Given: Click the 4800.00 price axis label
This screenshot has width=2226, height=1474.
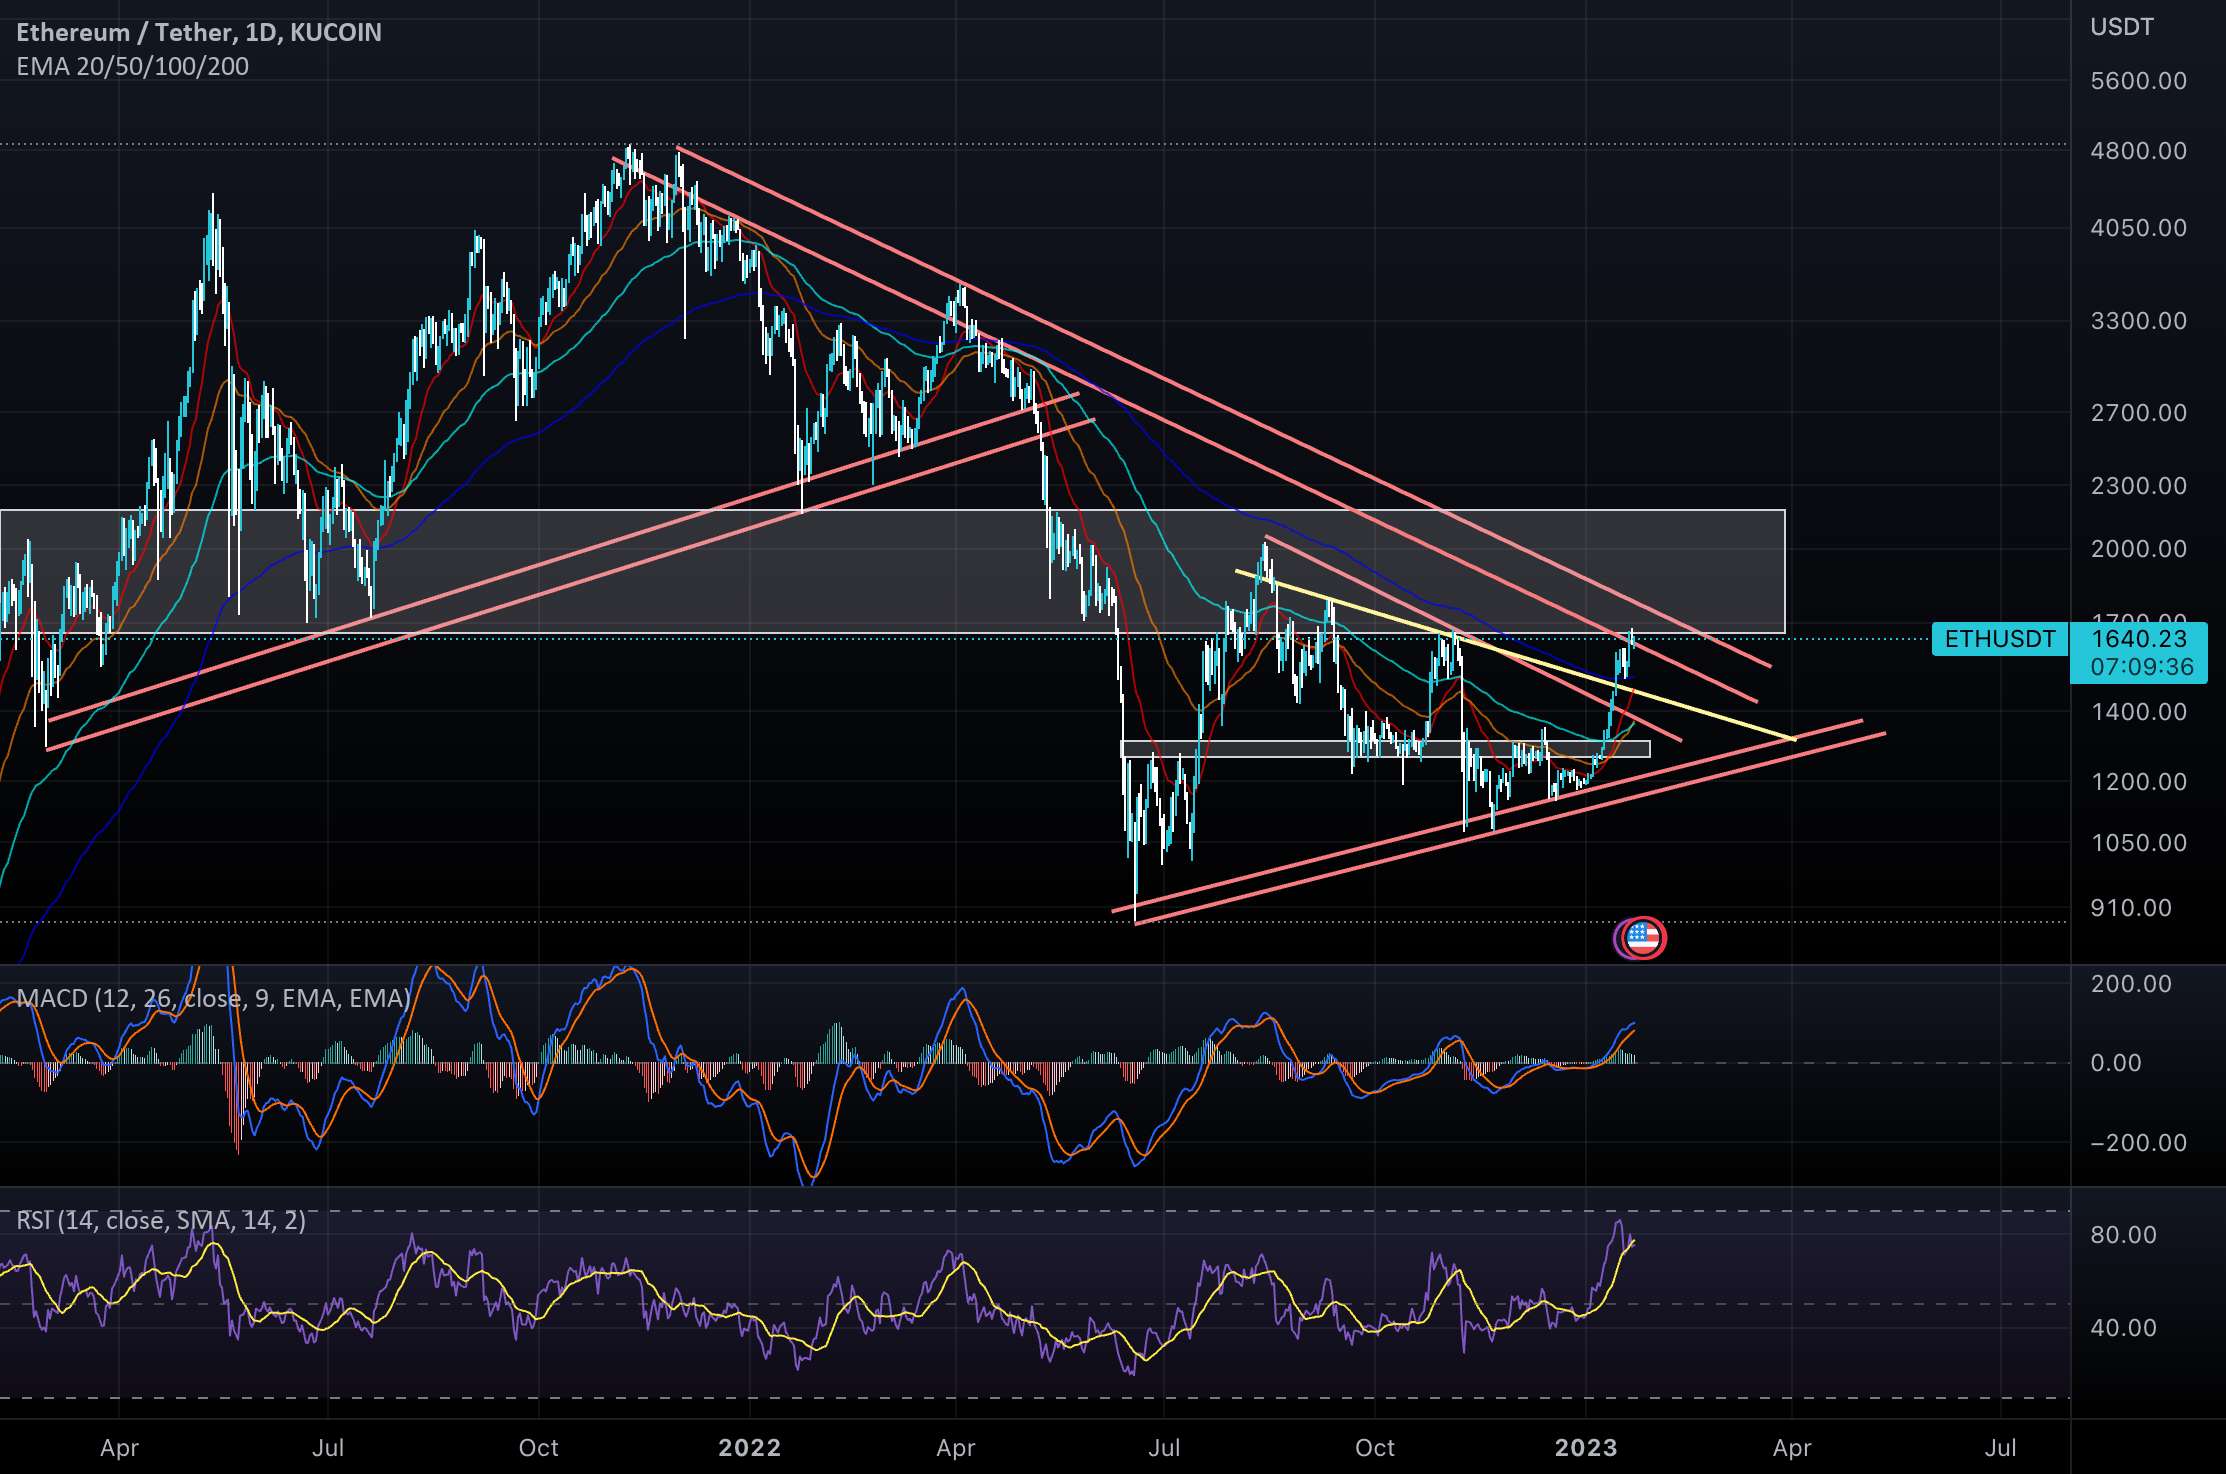Looking at the screenshot, I should [x=2138, y=151].
